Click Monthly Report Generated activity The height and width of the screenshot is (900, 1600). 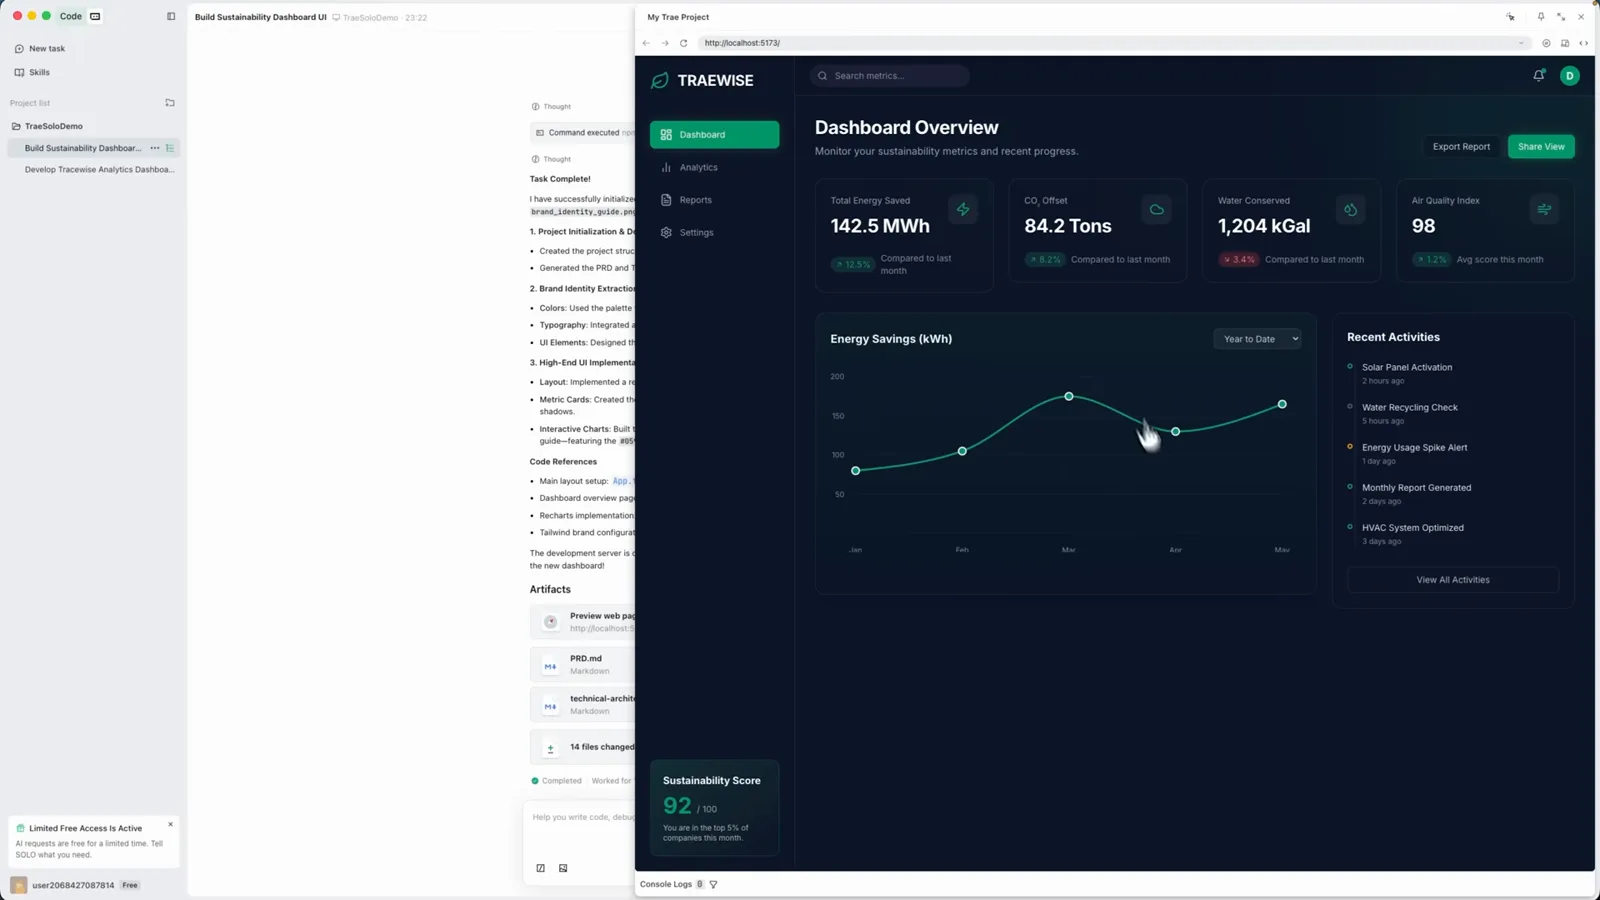point(1416,488)
